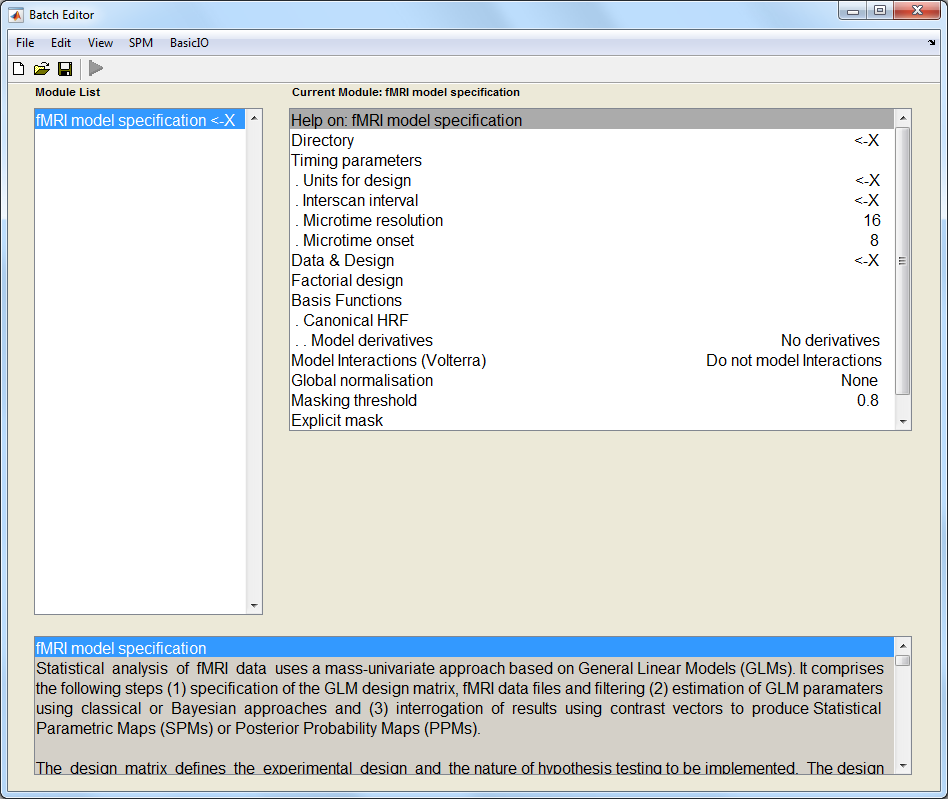
Task: Select the Masking threshold row
Action: click(354, 401)
